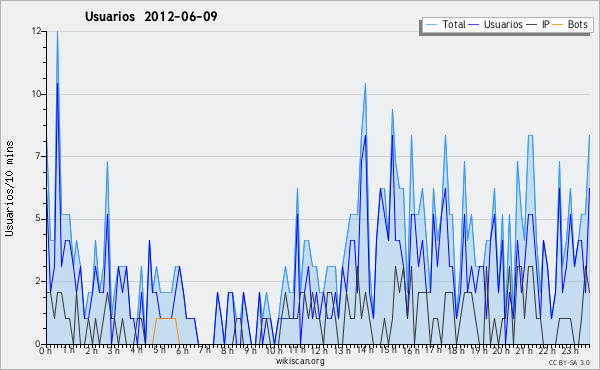Click the x-axis label '22 h'

(x=546, y=350)
